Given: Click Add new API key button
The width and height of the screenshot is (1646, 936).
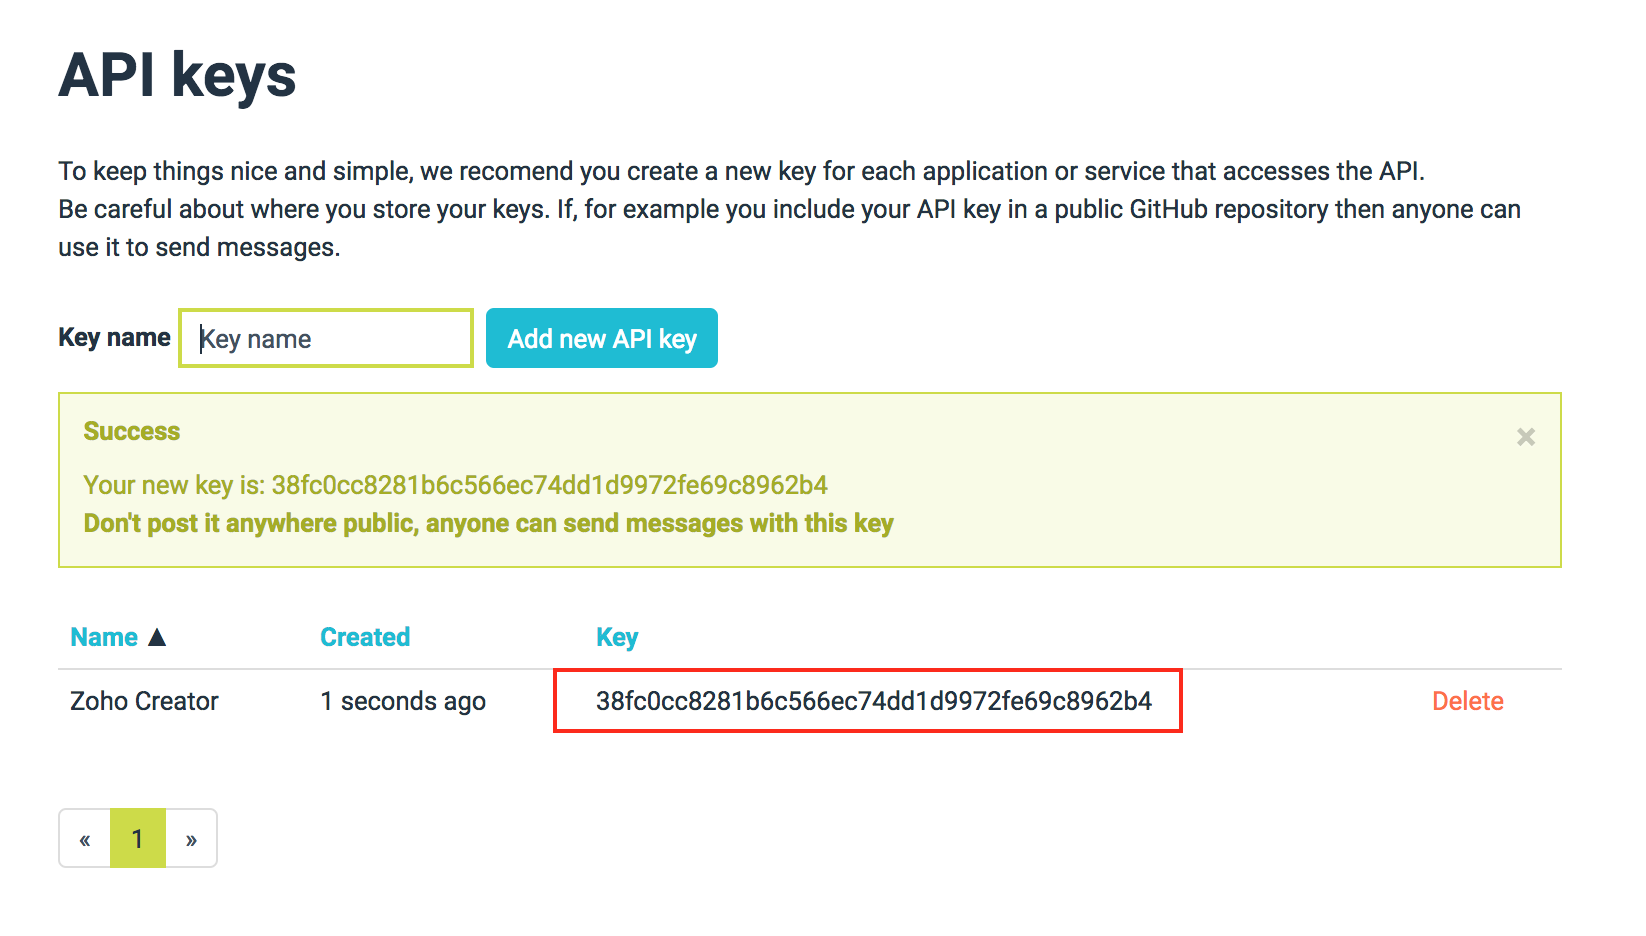Looking at the screenshot, I should pyautogui.click(x=602, y=339).
